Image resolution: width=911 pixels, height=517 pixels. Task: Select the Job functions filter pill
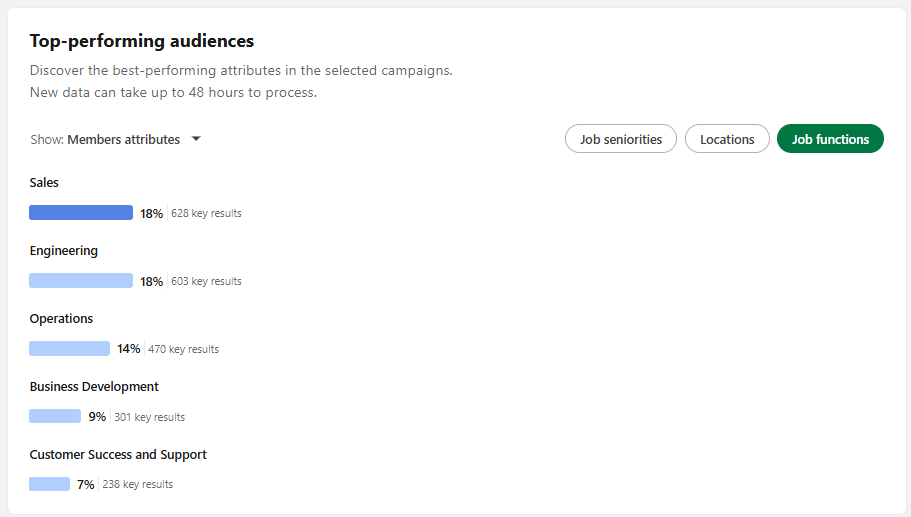point(830,139)
